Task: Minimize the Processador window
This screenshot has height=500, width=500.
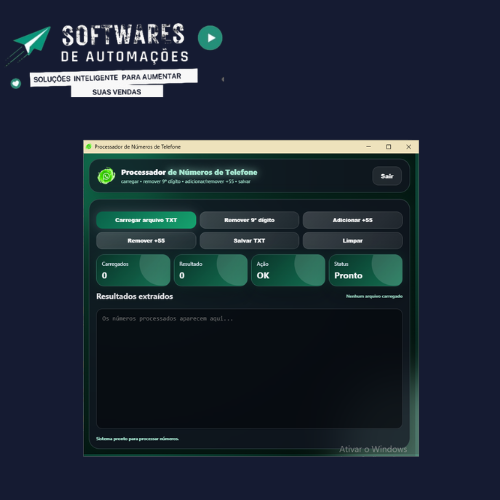Action: pos(368,147)
